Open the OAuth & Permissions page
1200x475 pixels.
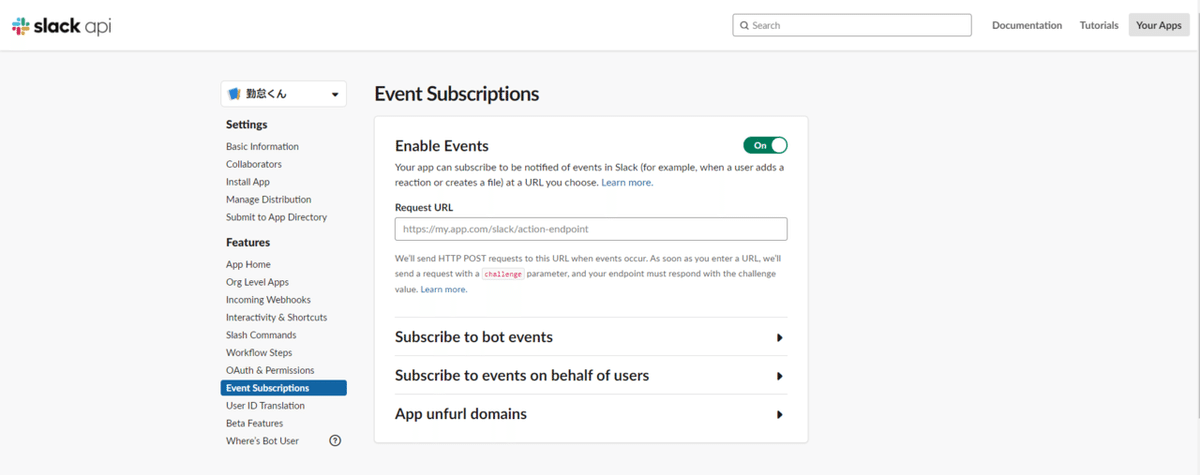[270, 370]
